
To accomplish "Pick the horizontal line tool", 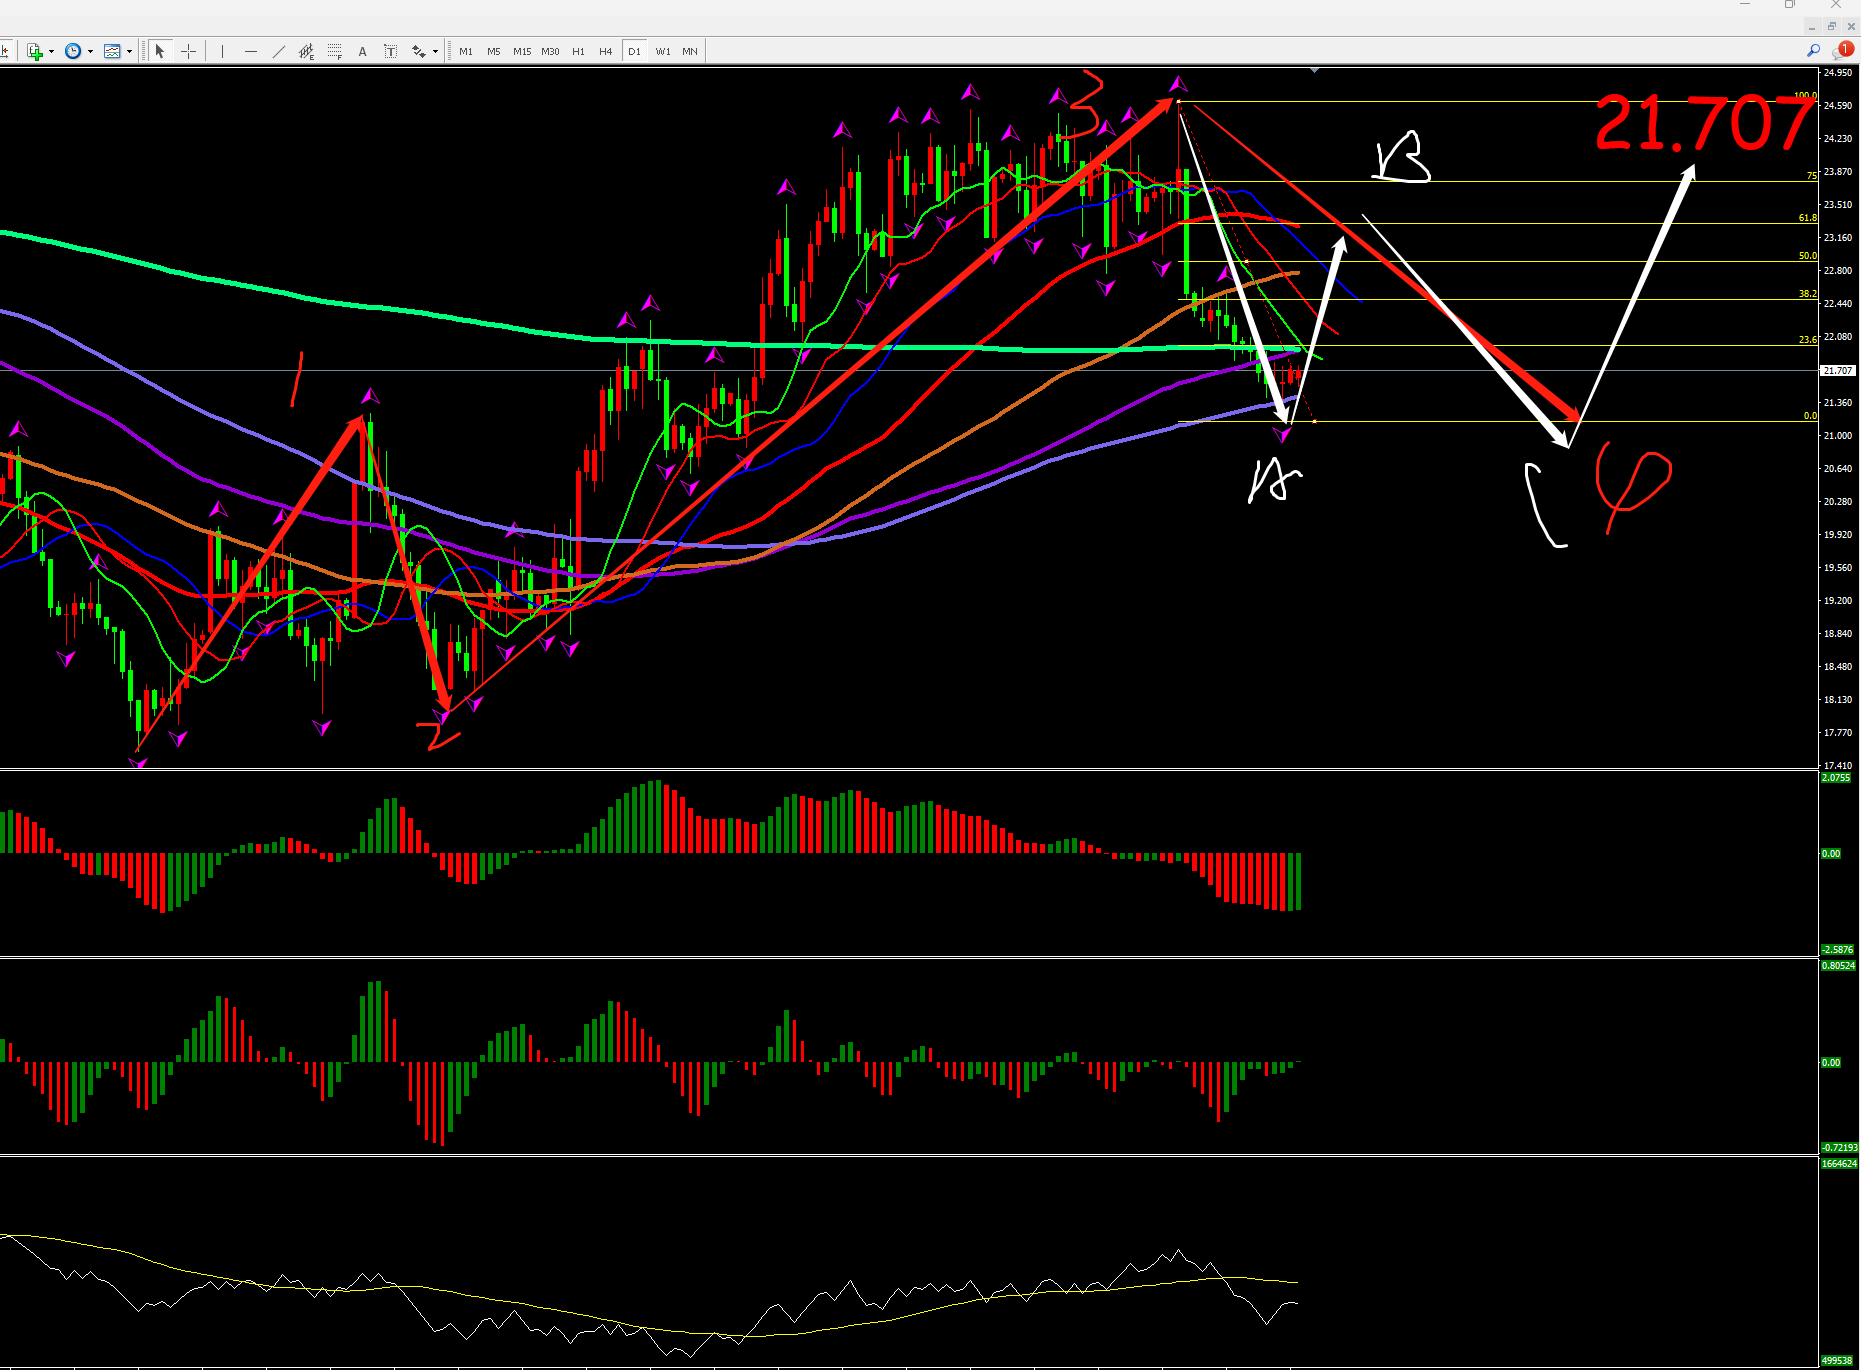I will pyautogui.click(x=250, y=51).
